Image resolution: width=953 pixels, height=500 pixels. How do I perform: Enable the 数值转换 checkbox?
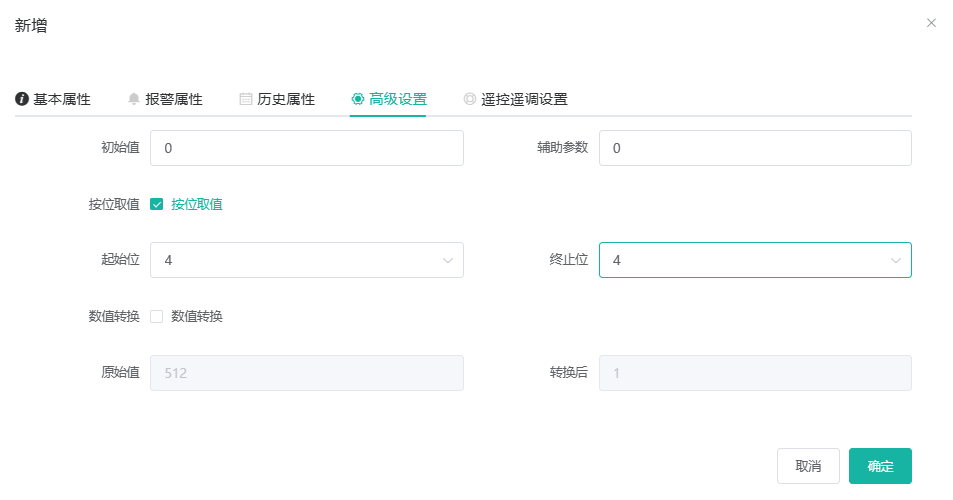point(157,317)
